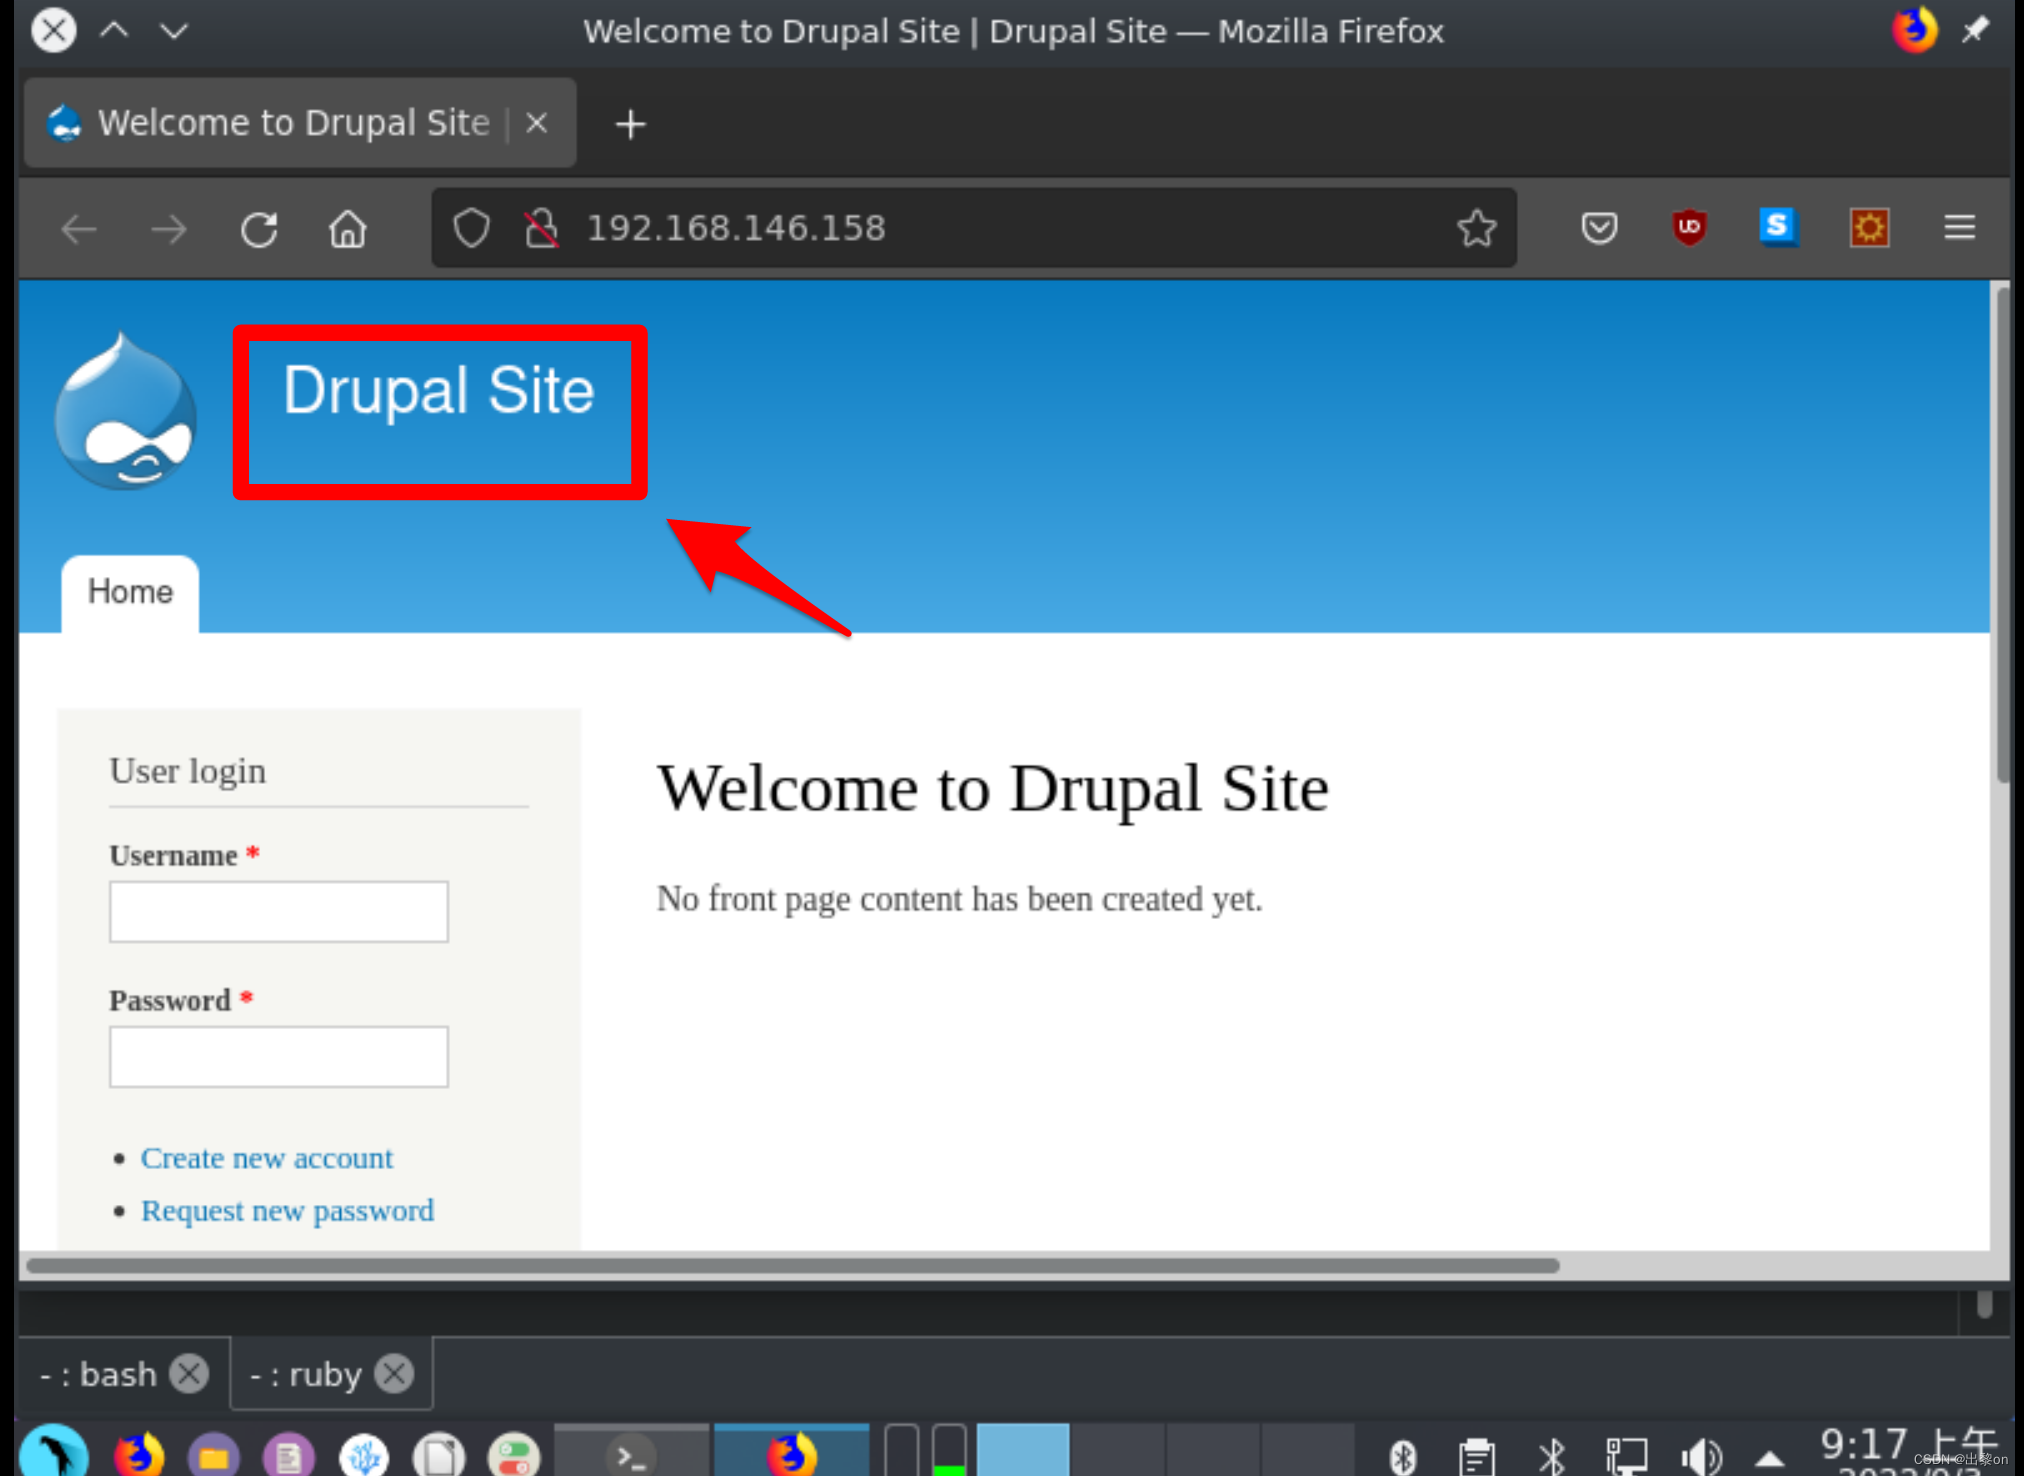Focus the Username input field
The image size is (2024, 1476).
click(x=279, y=911)
